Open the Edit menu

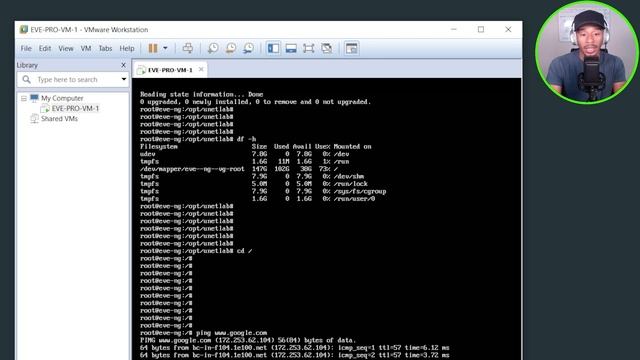(x=44, y=48)
